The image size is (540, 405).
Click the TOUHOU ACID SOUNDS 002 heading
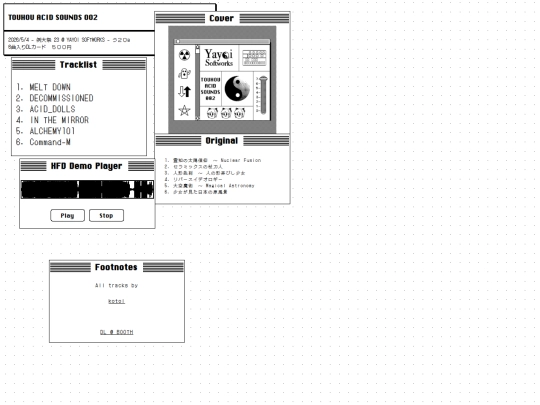[x=53, y=18]
